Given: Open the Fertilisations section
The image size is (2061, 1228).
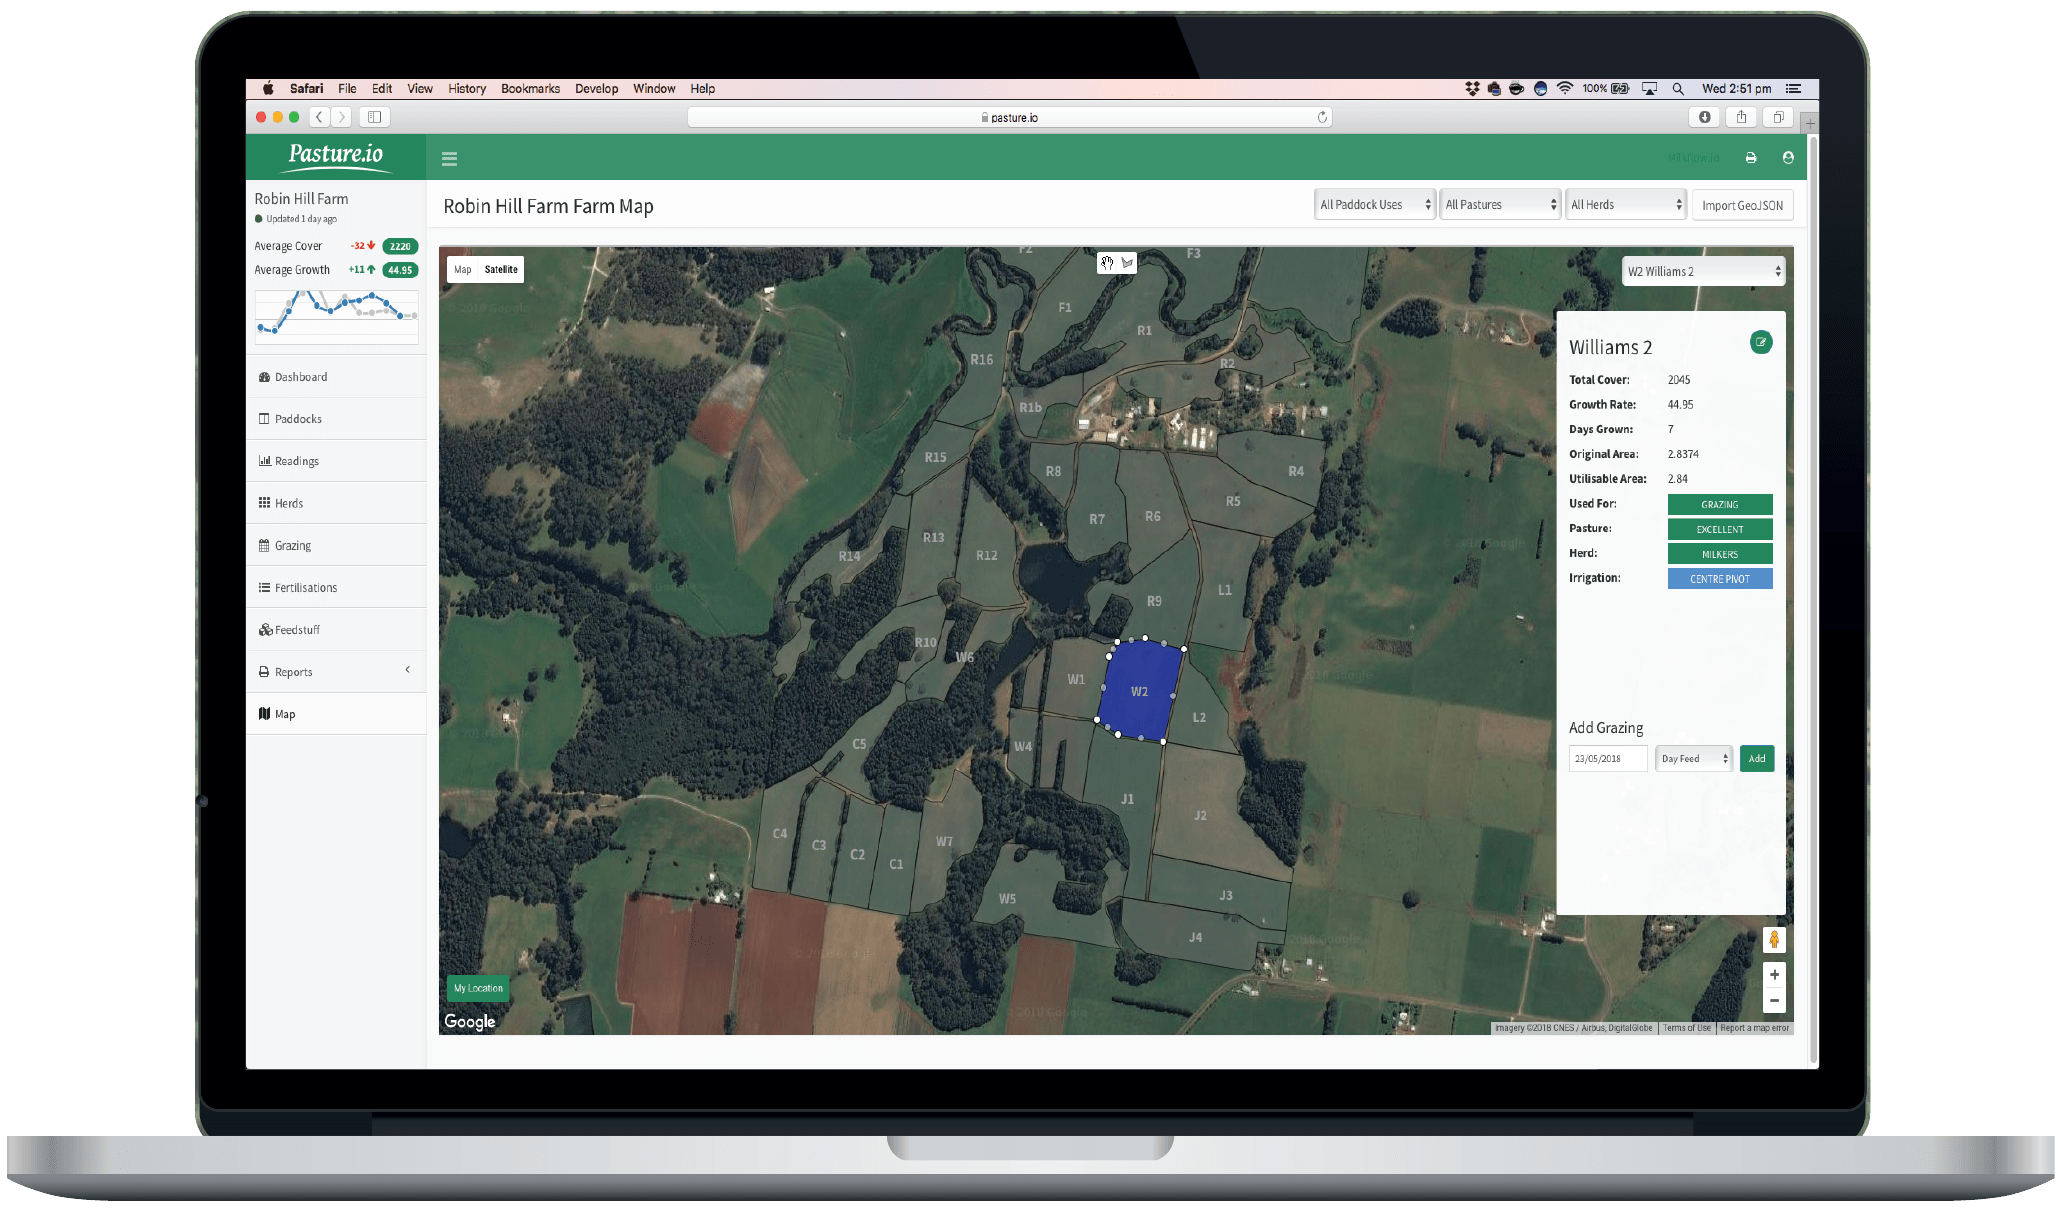Looking at the screenshot, I should coord(306,587).
